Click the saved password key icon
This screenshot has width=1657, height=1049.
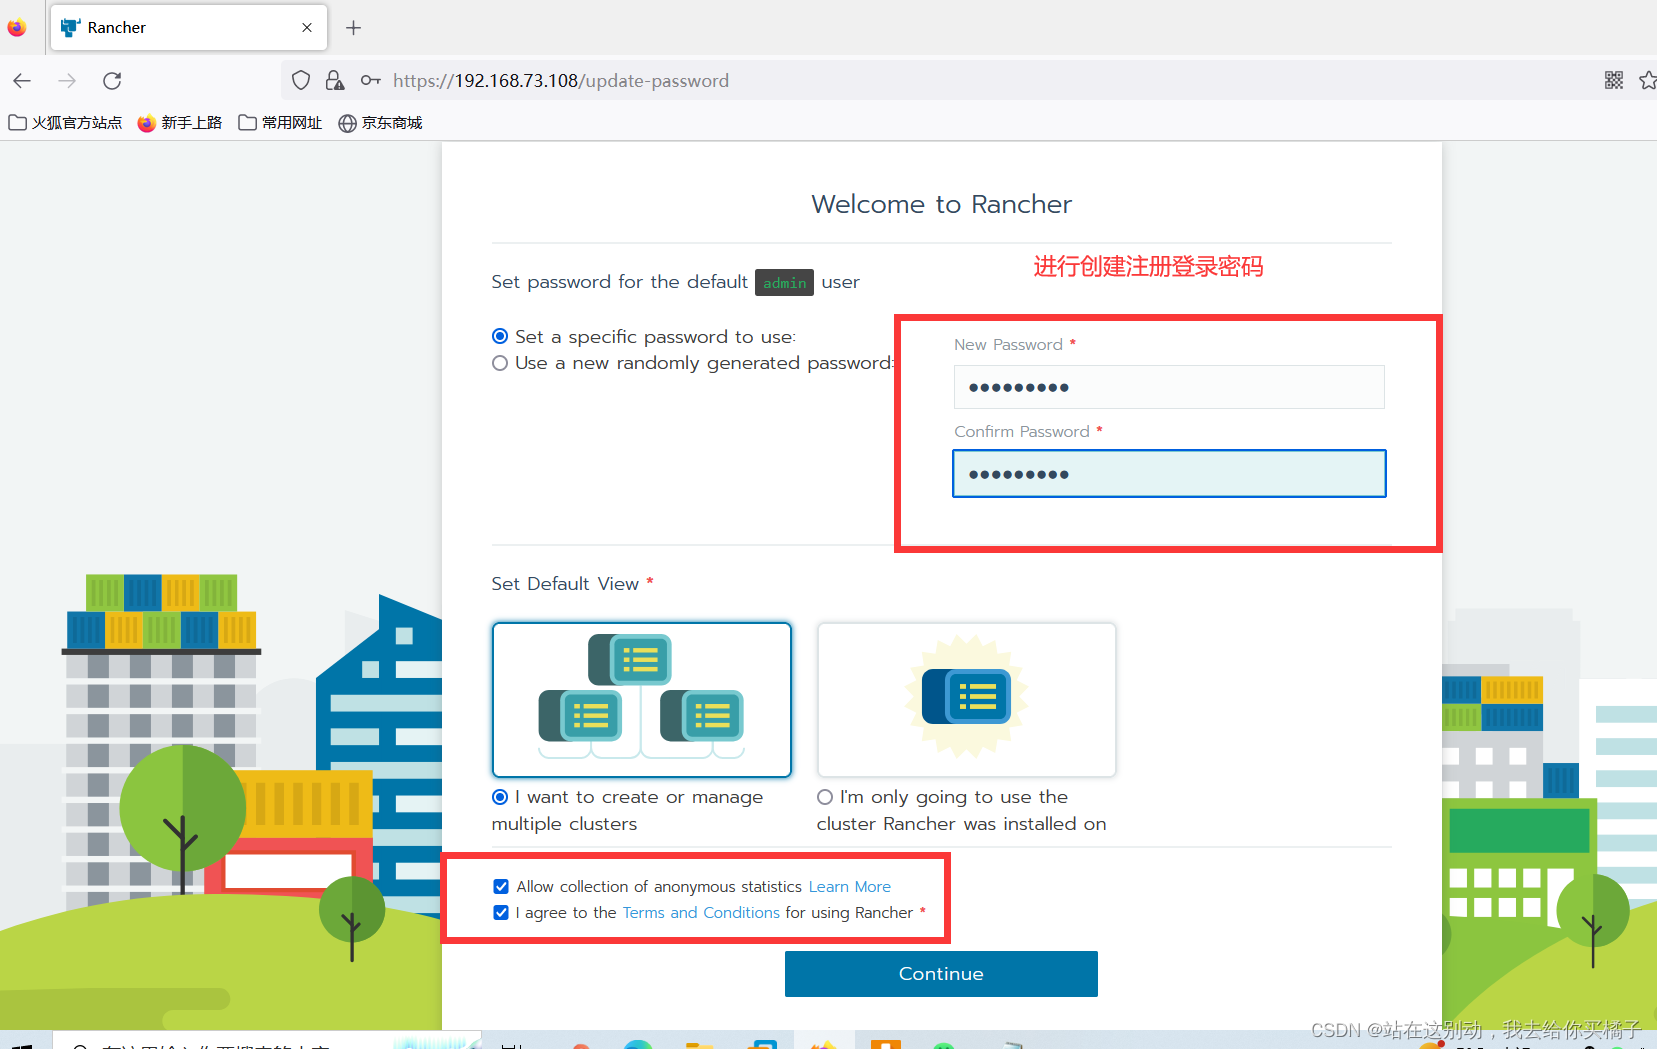(370, 81)
